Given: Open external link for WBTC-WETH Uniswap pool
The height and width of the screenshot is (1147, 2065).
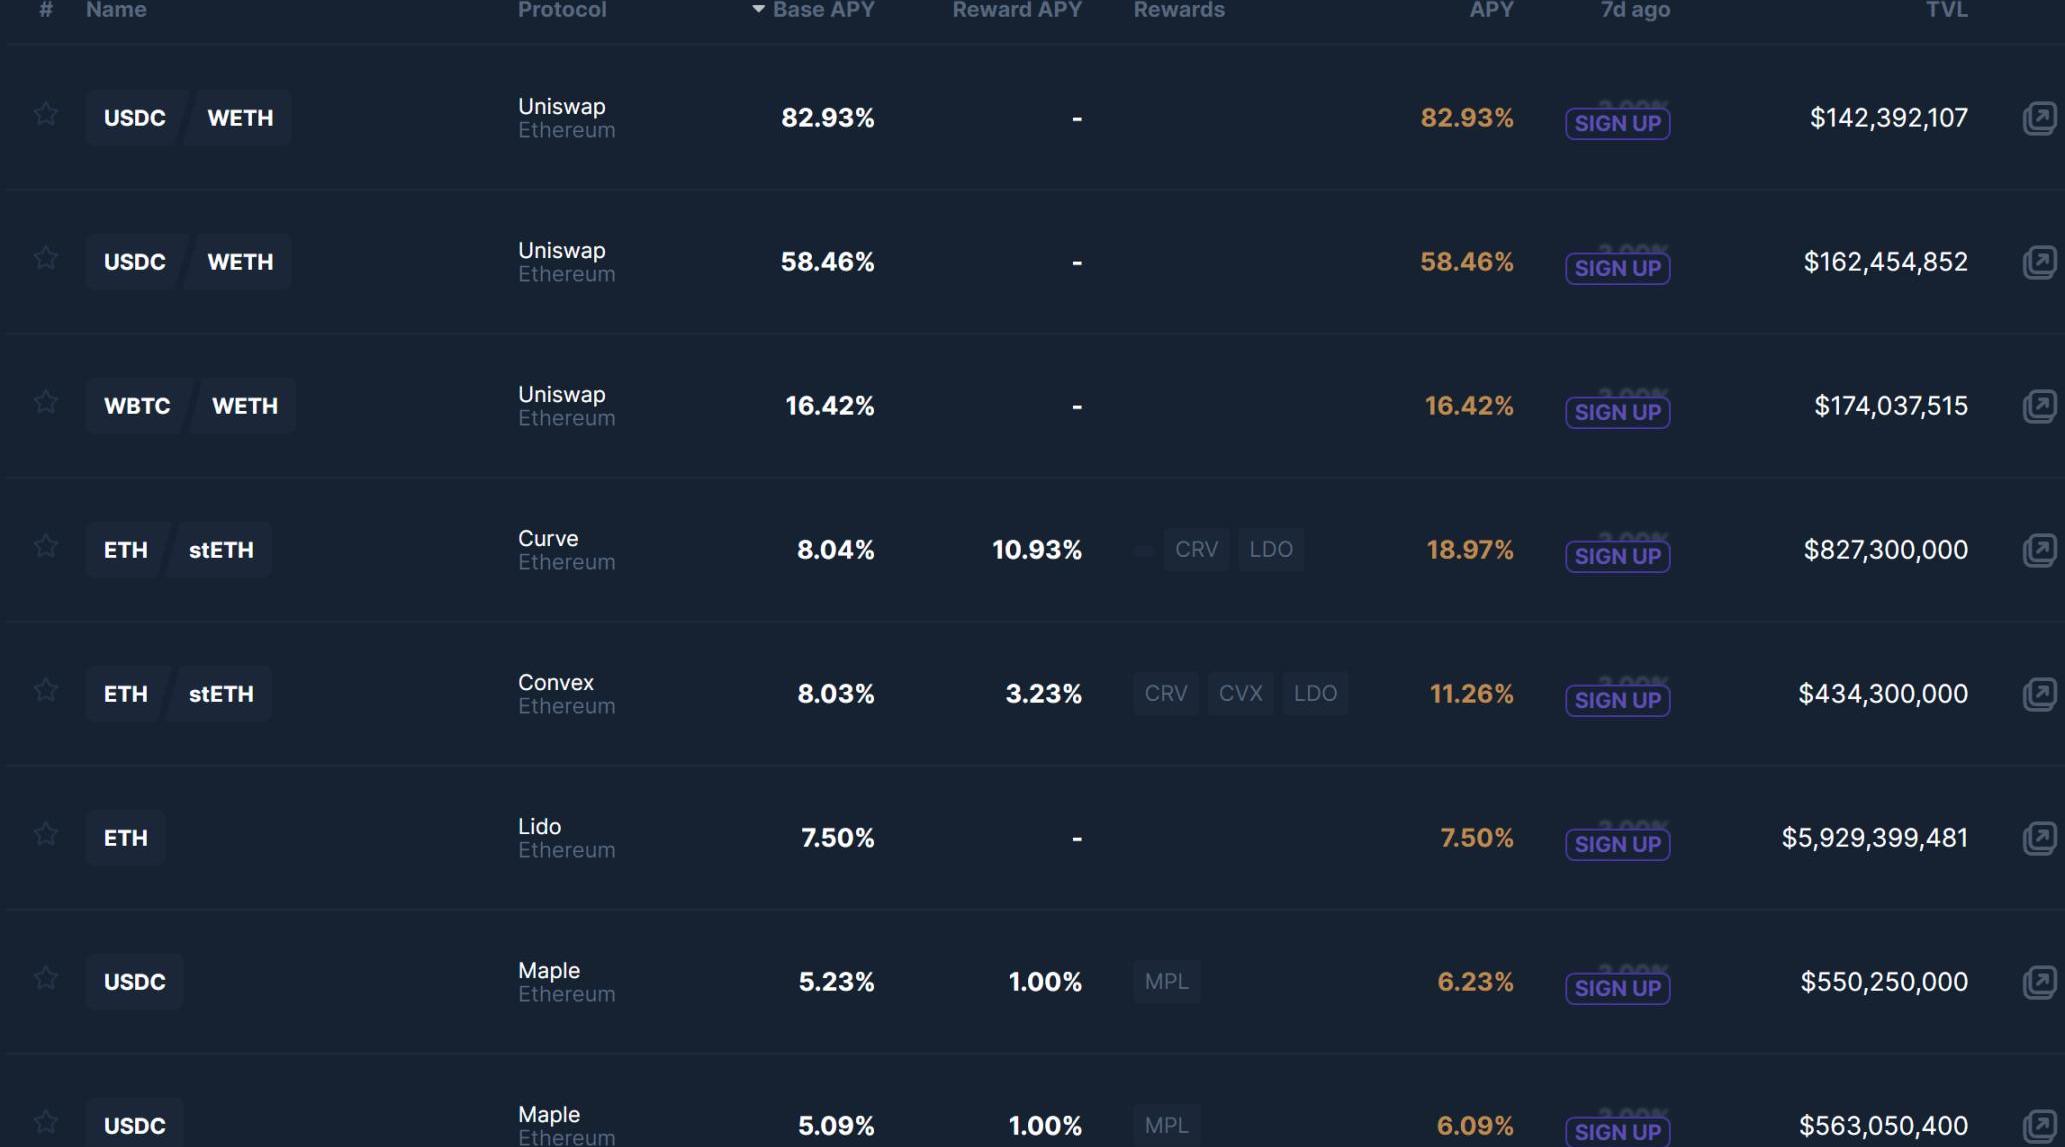Looking at the screenshot, I should [x=2039, y=406].
